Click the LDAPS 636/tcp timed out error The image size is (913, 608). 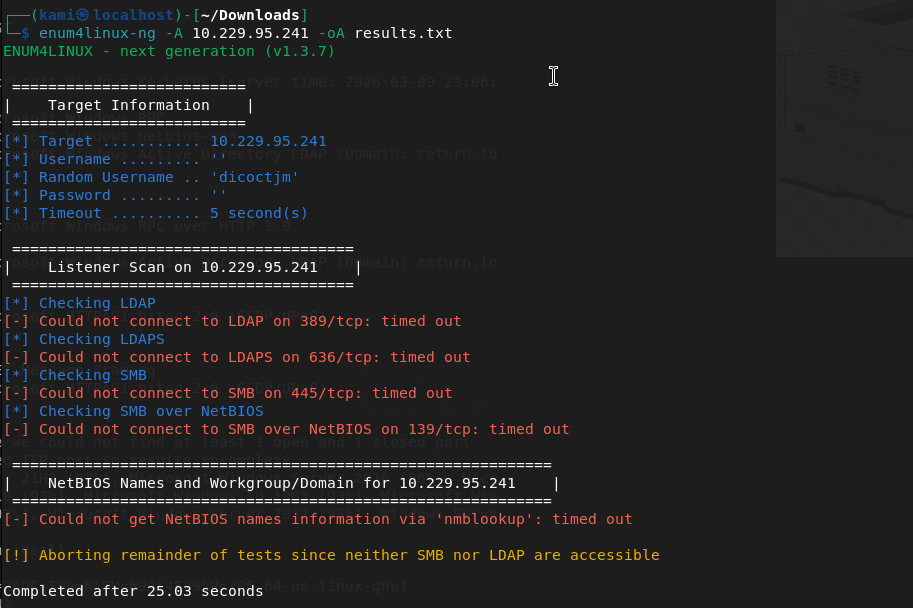pyautogui.click(x=254, y=357)
